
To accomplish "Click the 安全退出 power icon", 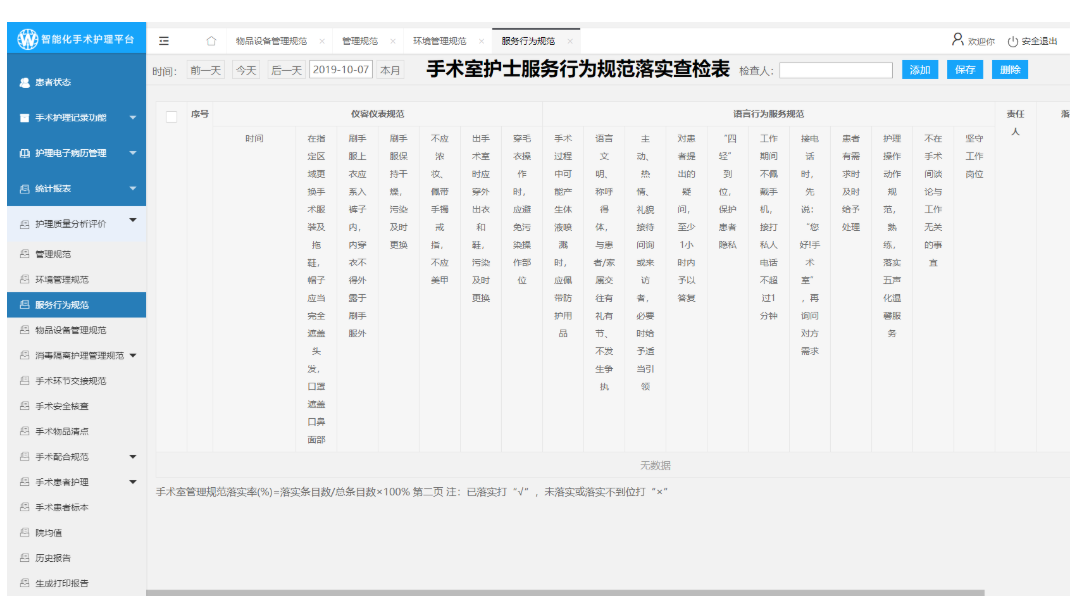I will click(1013, 41).
